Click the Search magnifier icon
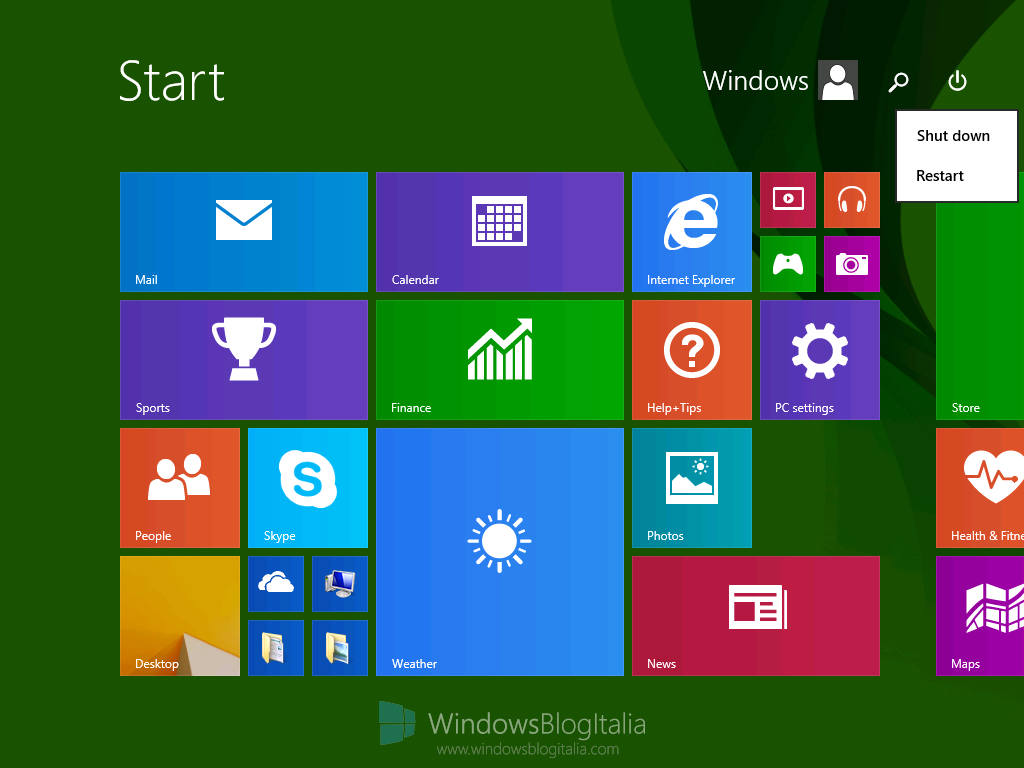The height and width of the screenshot is (768, 1024). click(x=899, y=82)
